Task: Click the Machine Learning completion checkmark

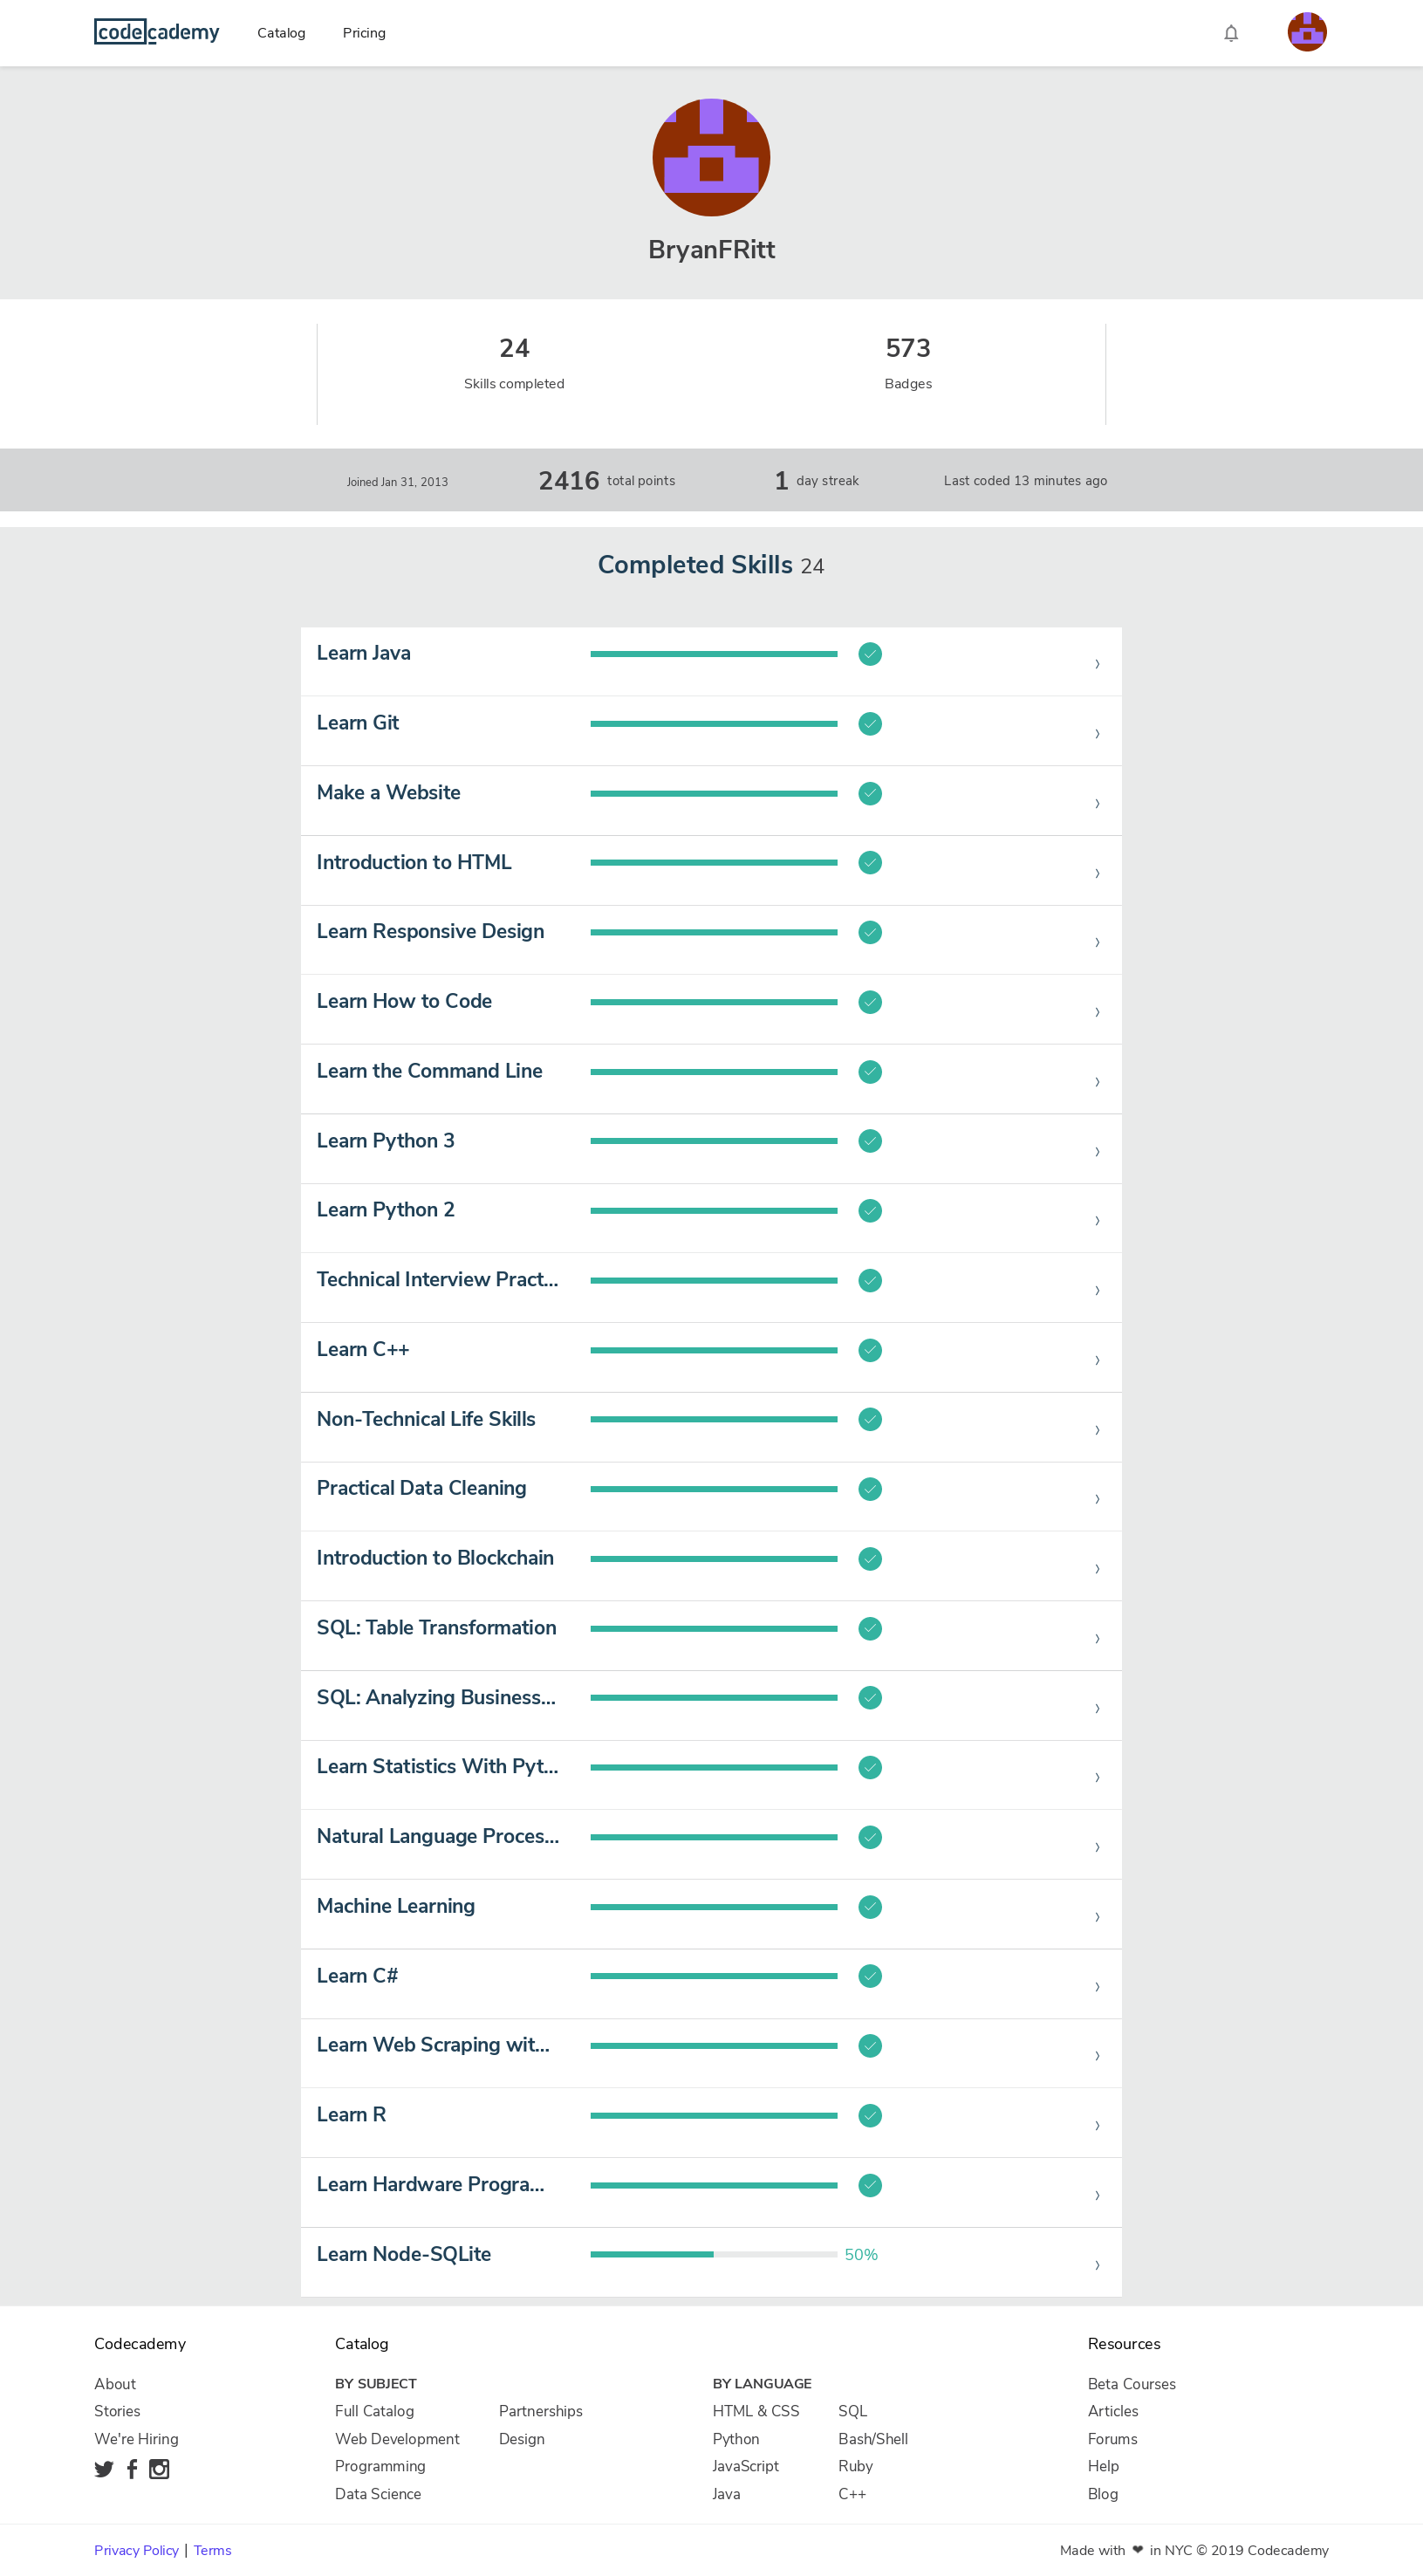Action: tap(870, 1907)
